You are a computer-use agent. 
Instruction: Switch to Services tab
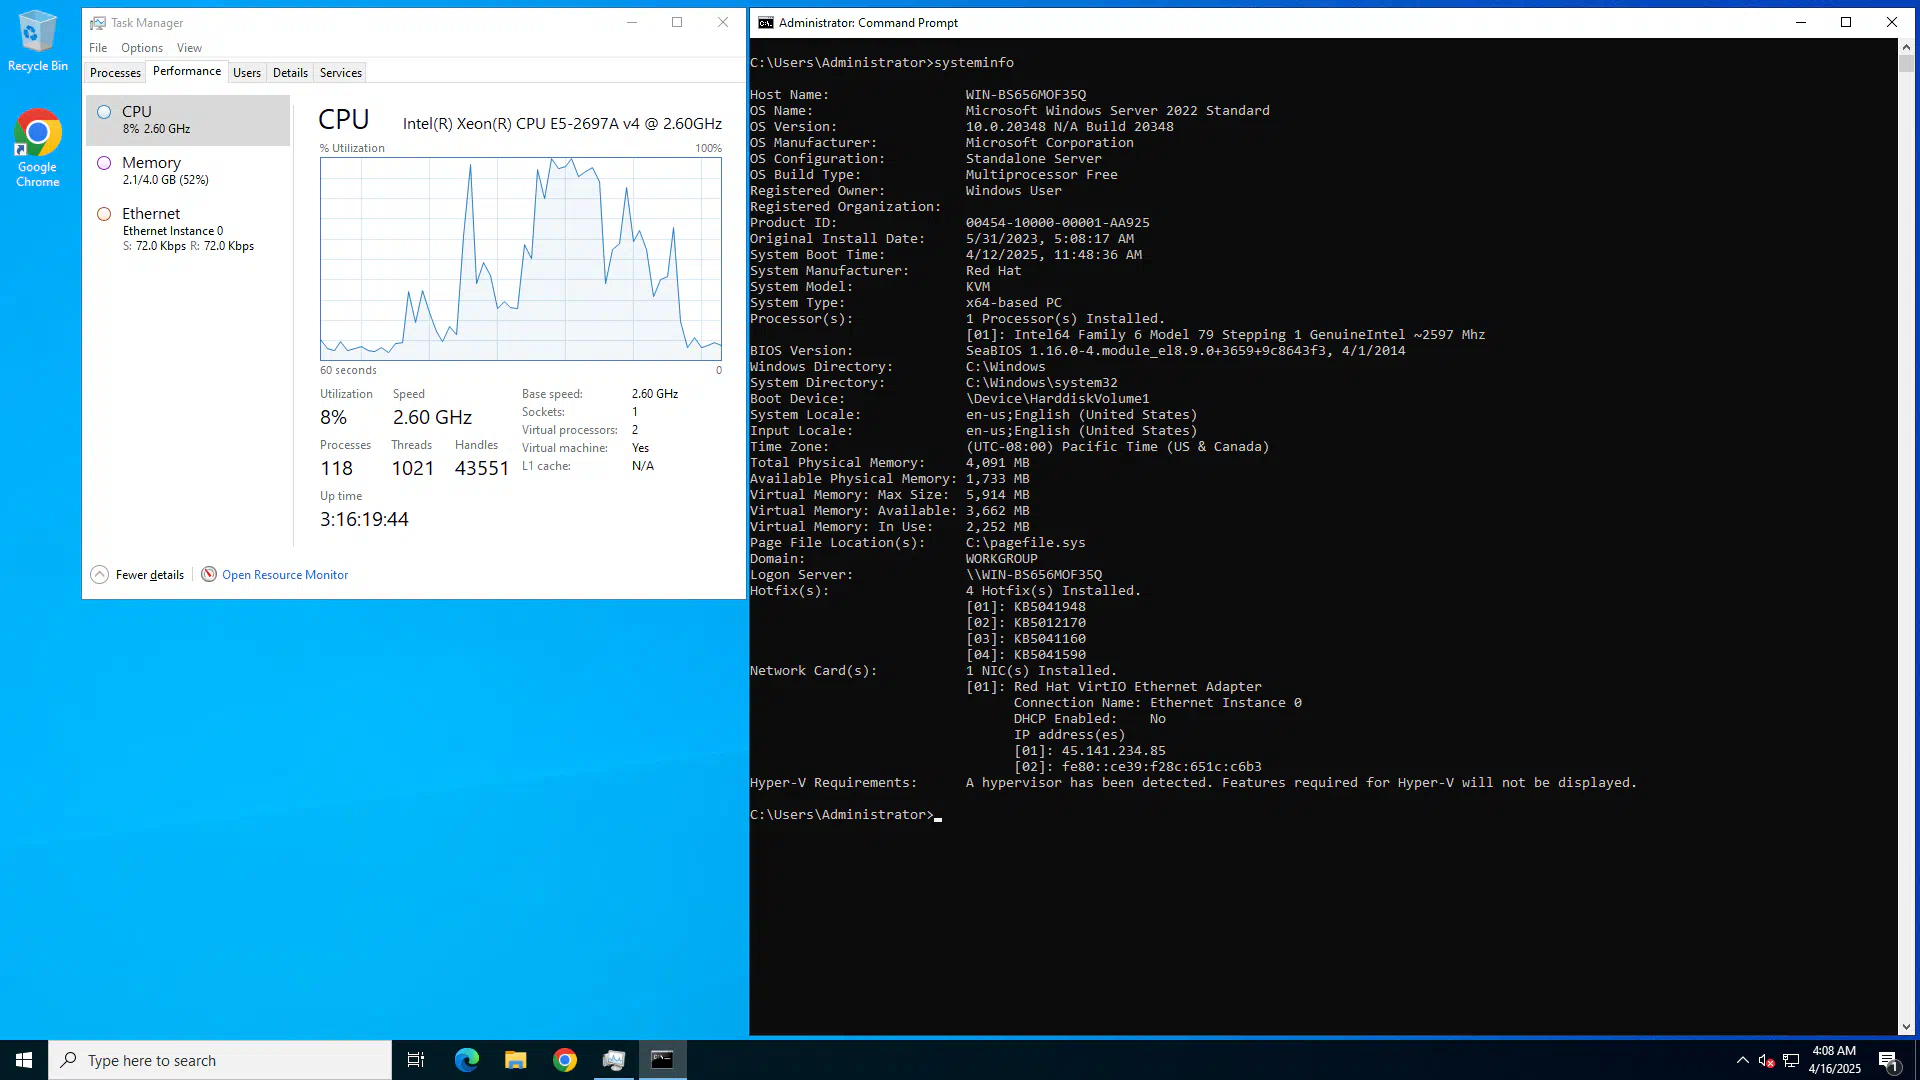tap(340, 73)
